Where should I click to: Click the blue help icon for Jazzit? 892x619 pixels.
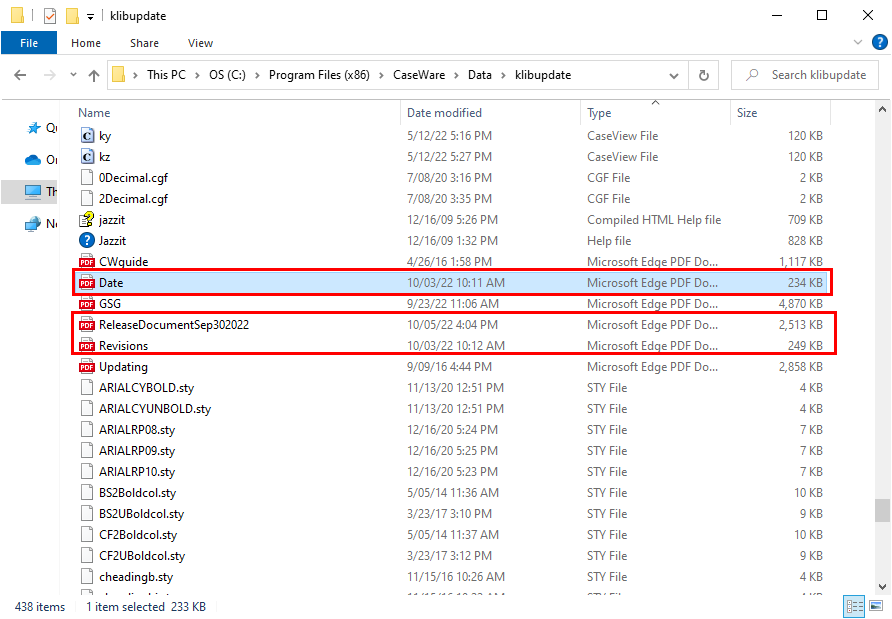(87, 241)
